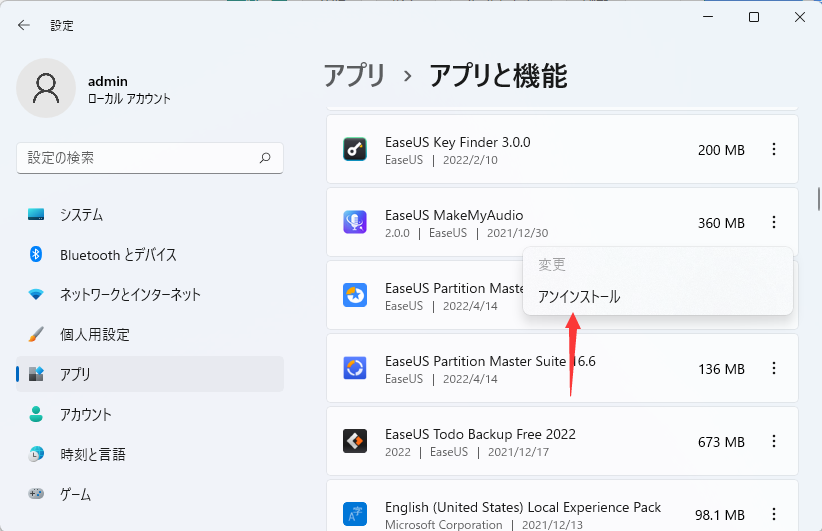Viewport: 822px width, 531px height.
Task: Open 個人用設定 section
Action: [x=150, y=334]
